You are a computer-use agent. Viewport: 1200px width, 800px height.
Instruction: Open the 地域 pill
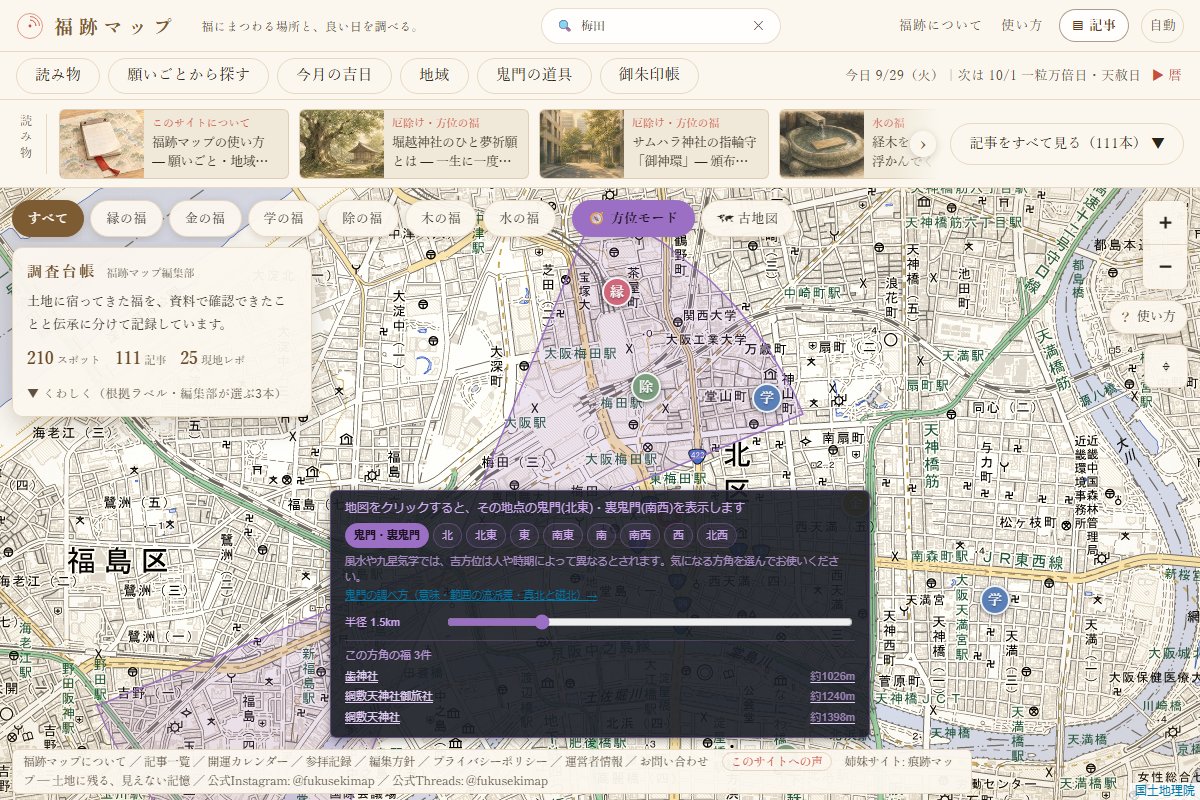pos(434,75)
